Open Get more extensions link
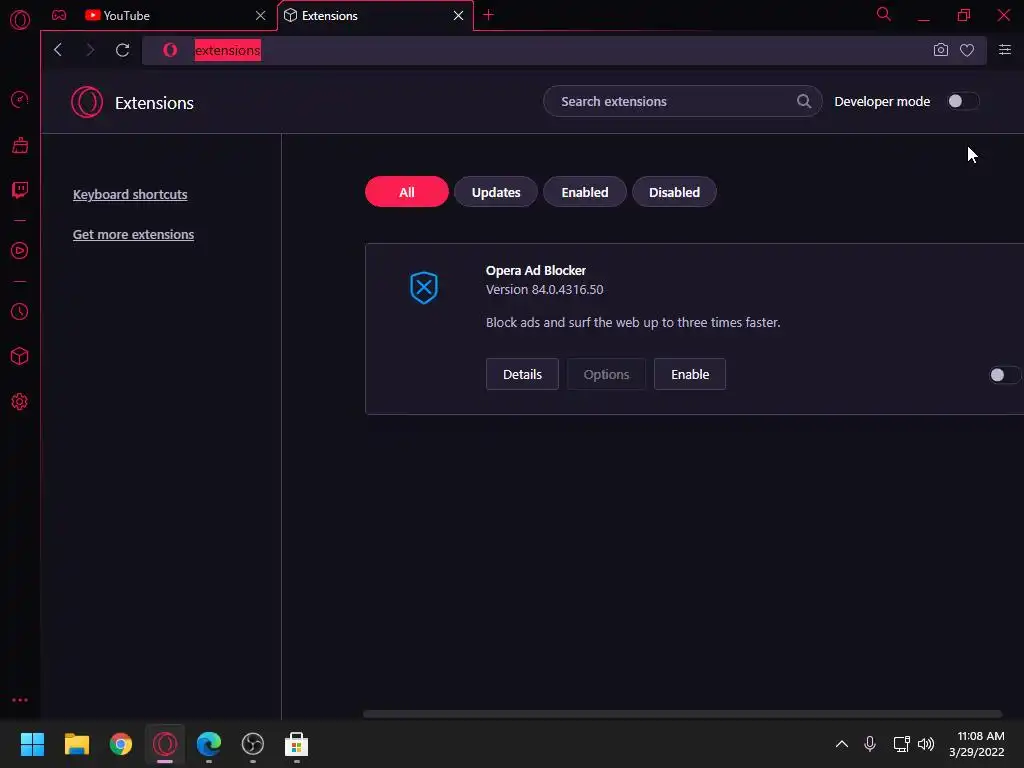 pyautogui.click(x=133, y=234)
